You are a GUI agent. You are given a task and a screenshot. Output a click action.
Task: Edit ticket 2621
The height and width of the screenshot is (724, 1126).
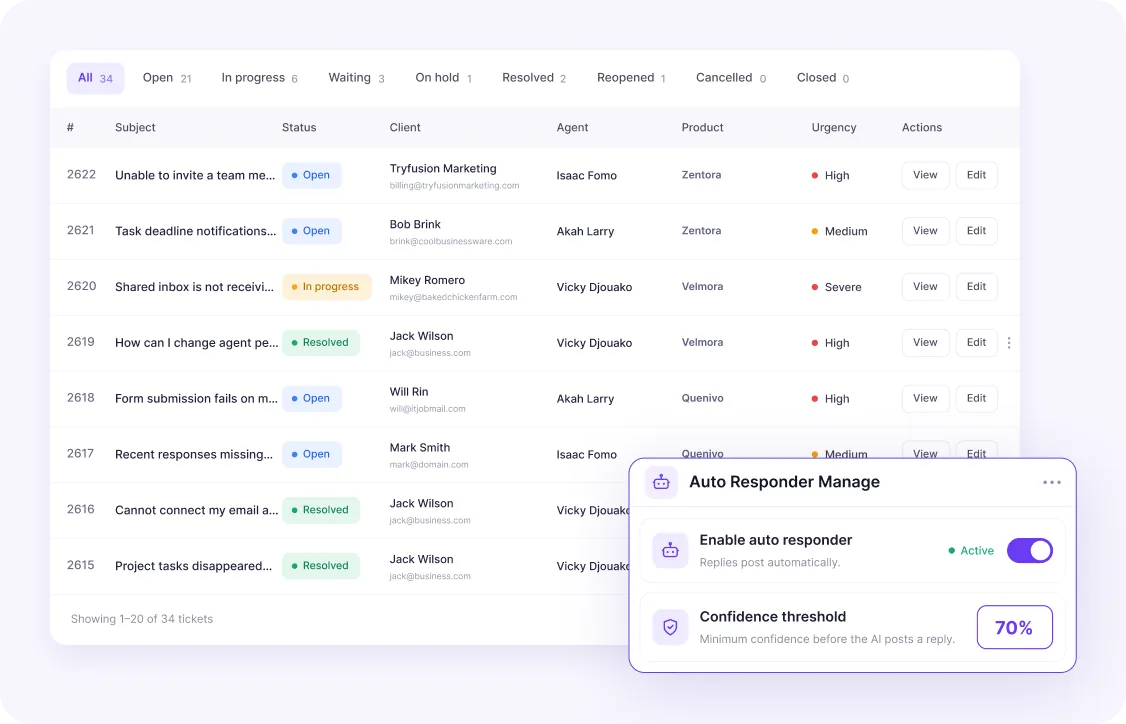[976, 231]
